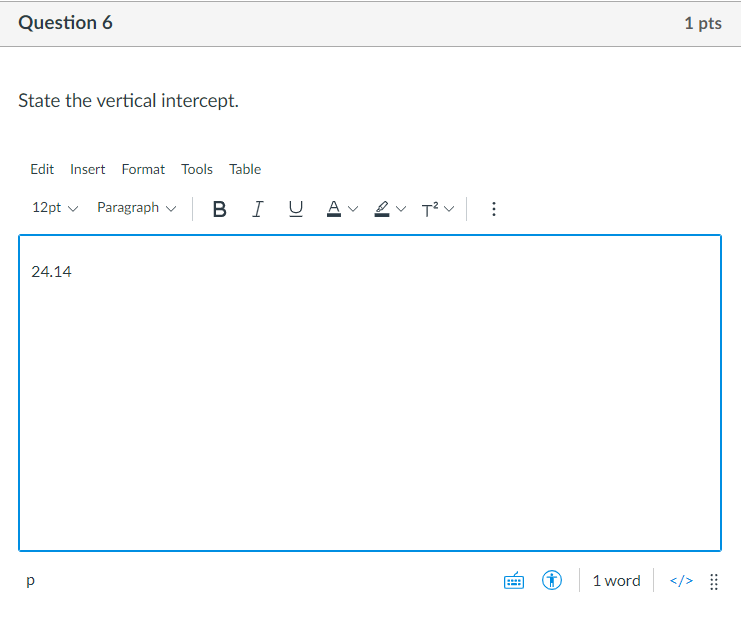Apply text color with the A icon

(334, 208)
